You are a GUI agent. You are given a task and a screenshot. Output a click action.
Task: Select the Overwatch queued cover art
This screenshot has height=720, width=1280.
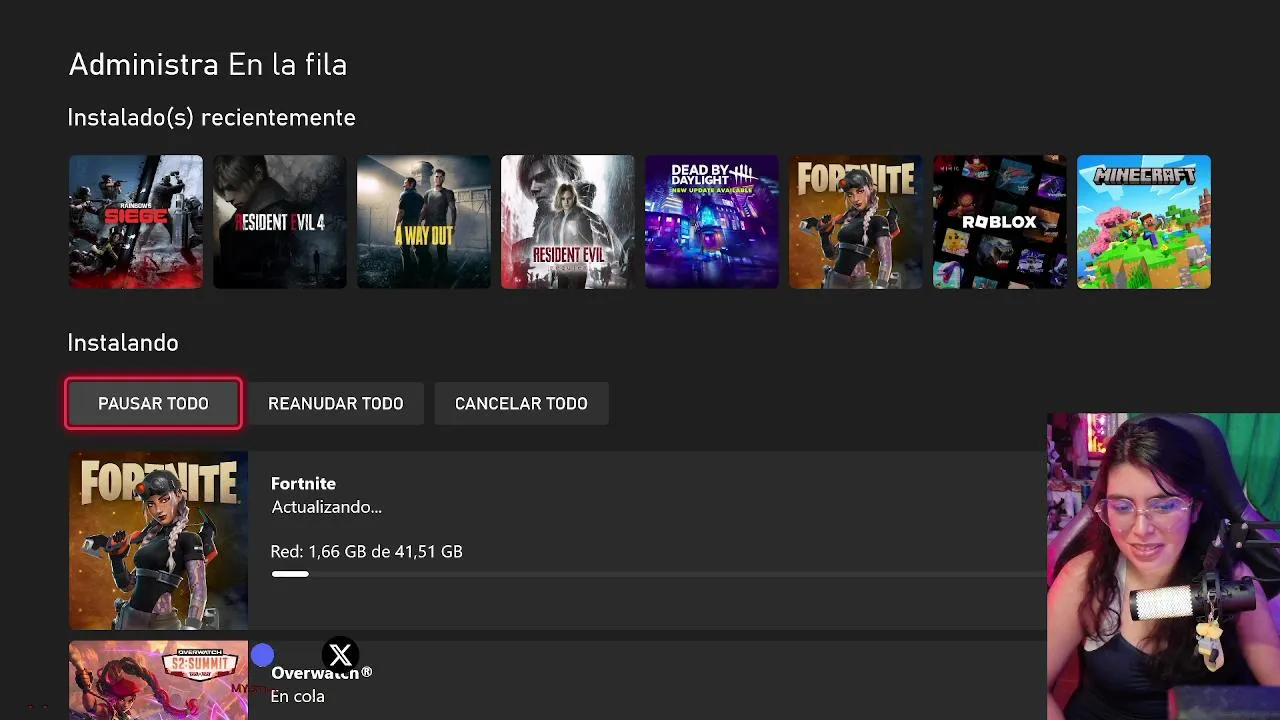coord(158,680)
